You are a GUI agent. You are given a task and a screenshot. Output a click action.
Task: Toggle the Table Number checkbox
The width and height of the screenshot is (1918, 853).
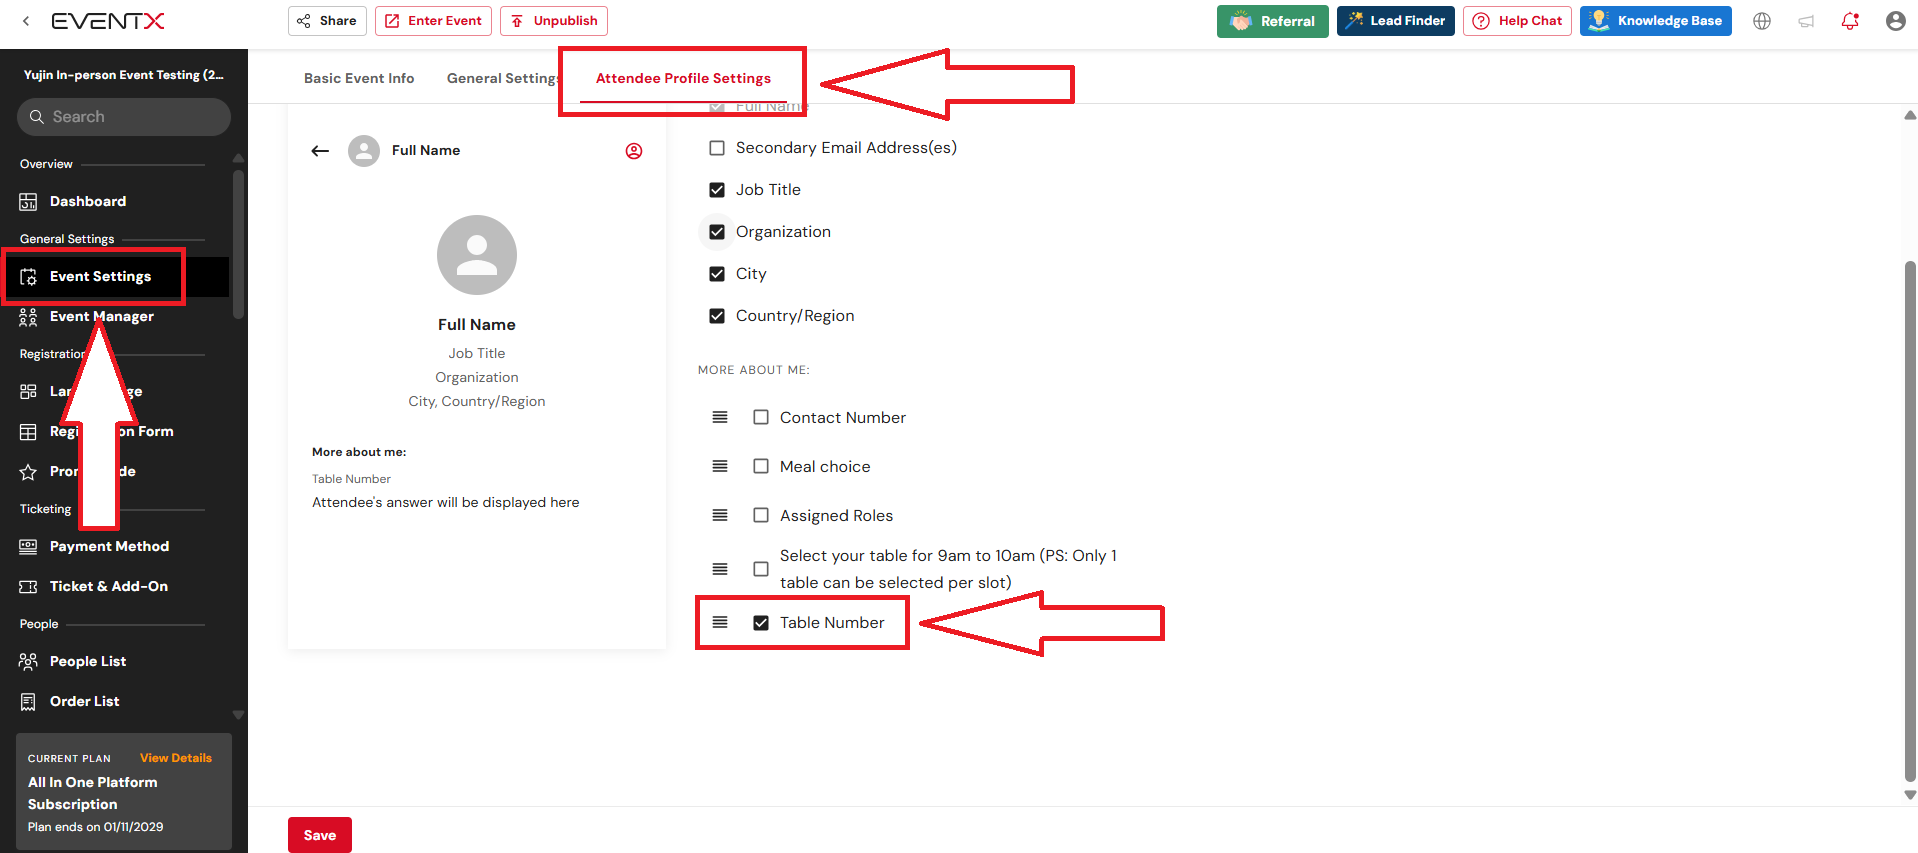point(761,623)
